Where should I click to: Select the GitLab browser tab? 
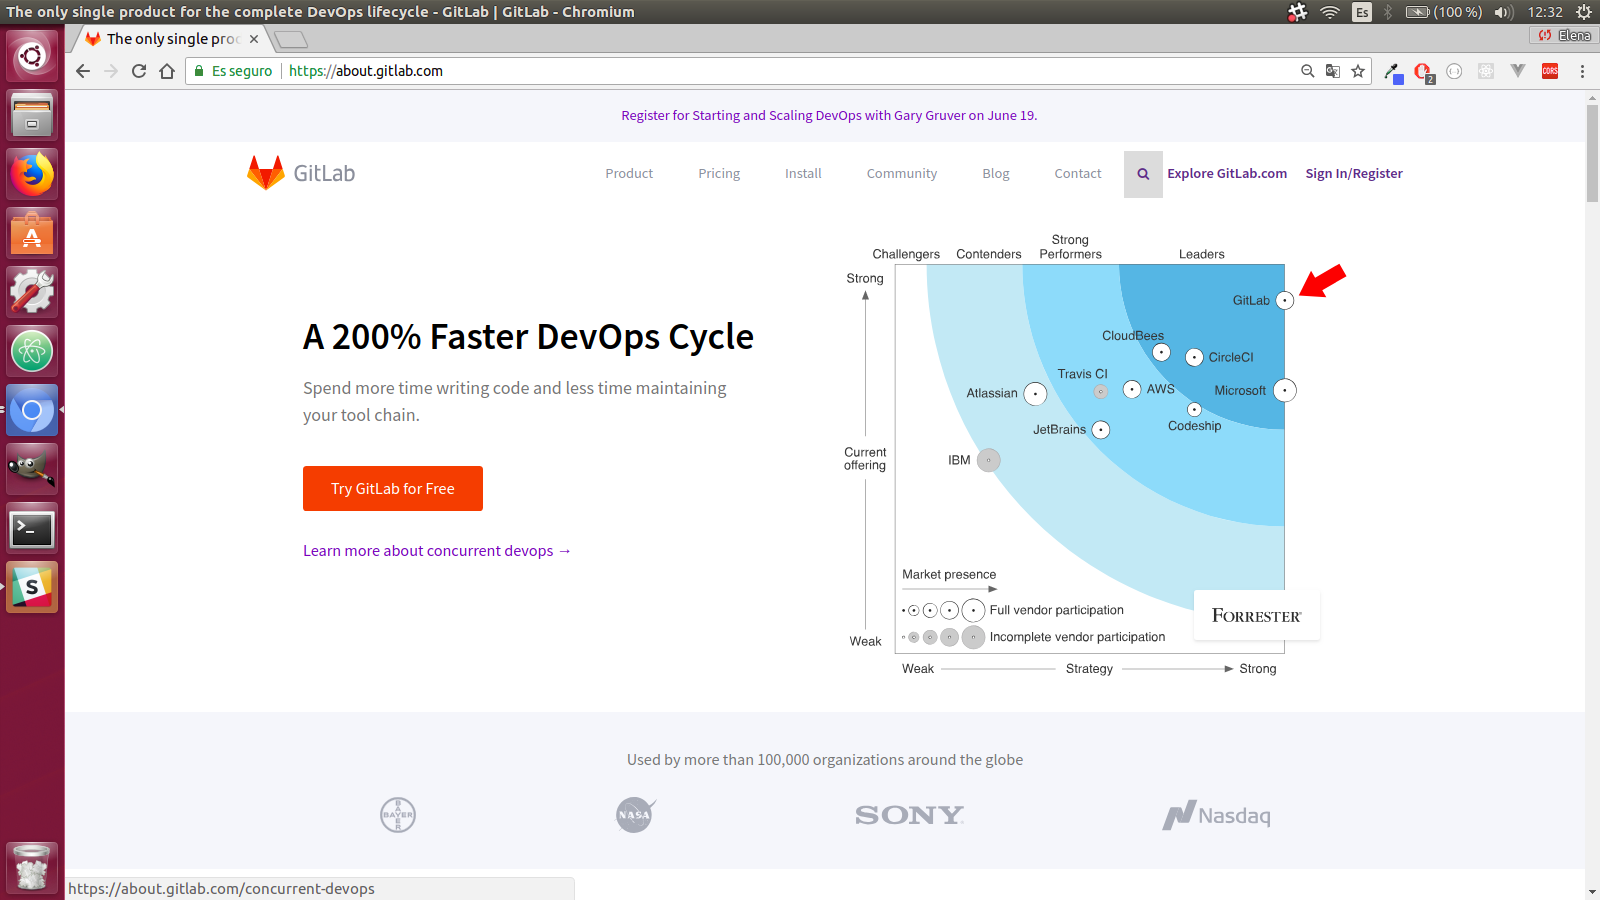(x=172, y=39)
